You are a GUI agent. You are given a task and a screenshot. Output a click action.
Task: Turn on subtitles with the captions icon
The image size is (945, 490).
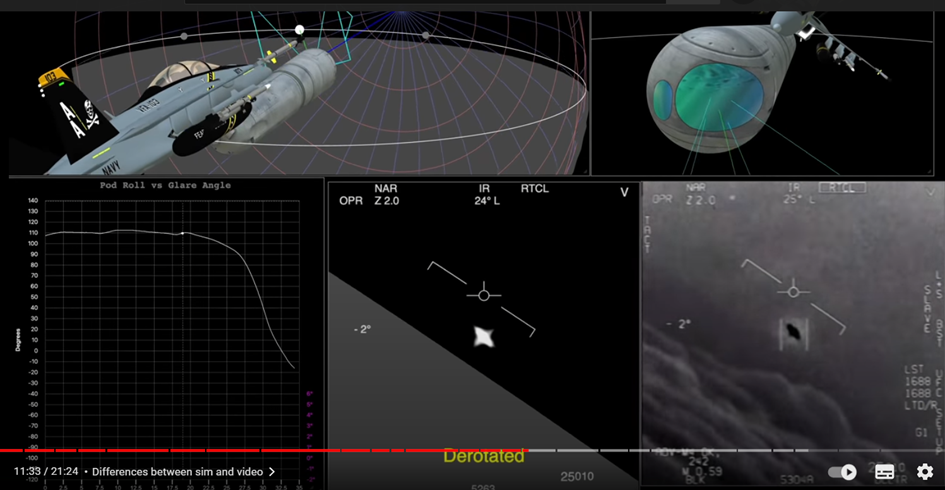click(884, 472)
